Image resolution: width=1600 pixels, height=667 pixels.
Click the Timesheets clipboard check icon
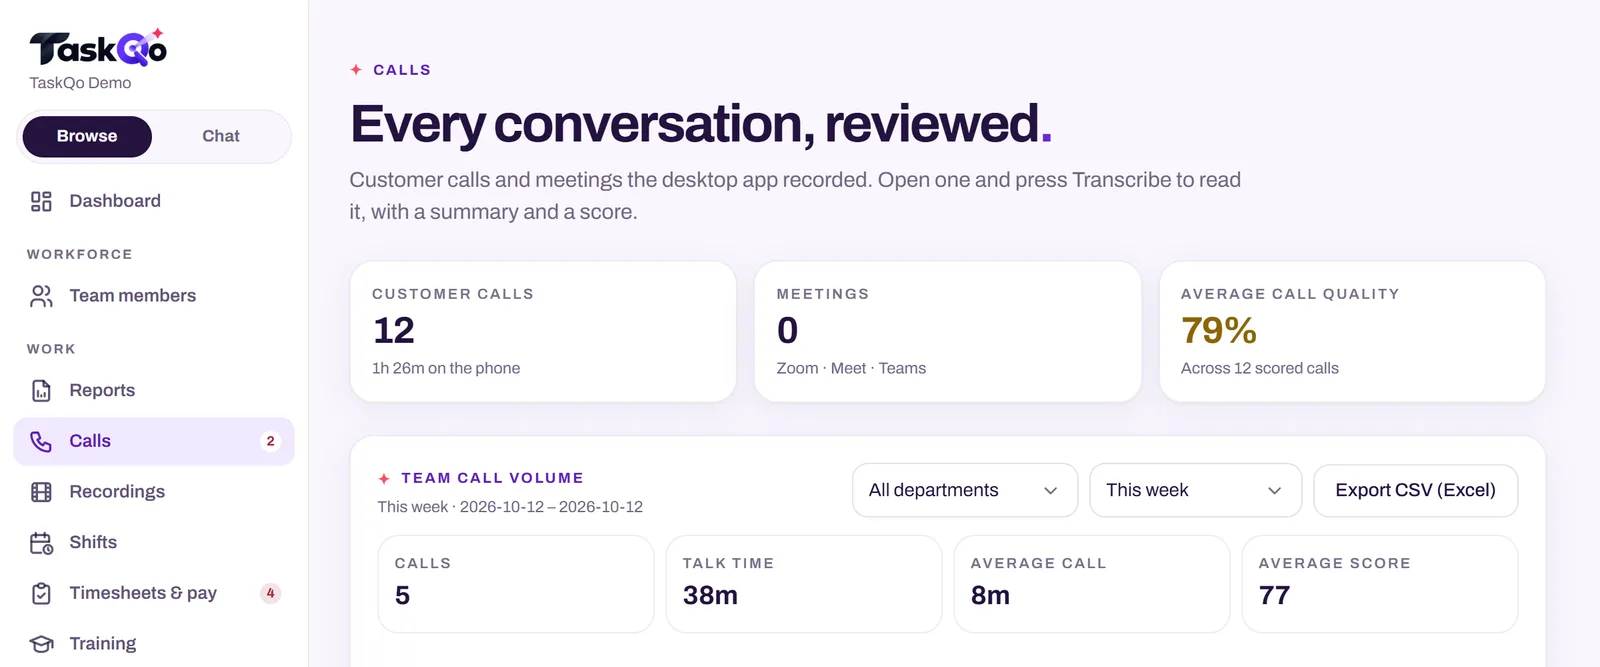click(x=41, y=593)
